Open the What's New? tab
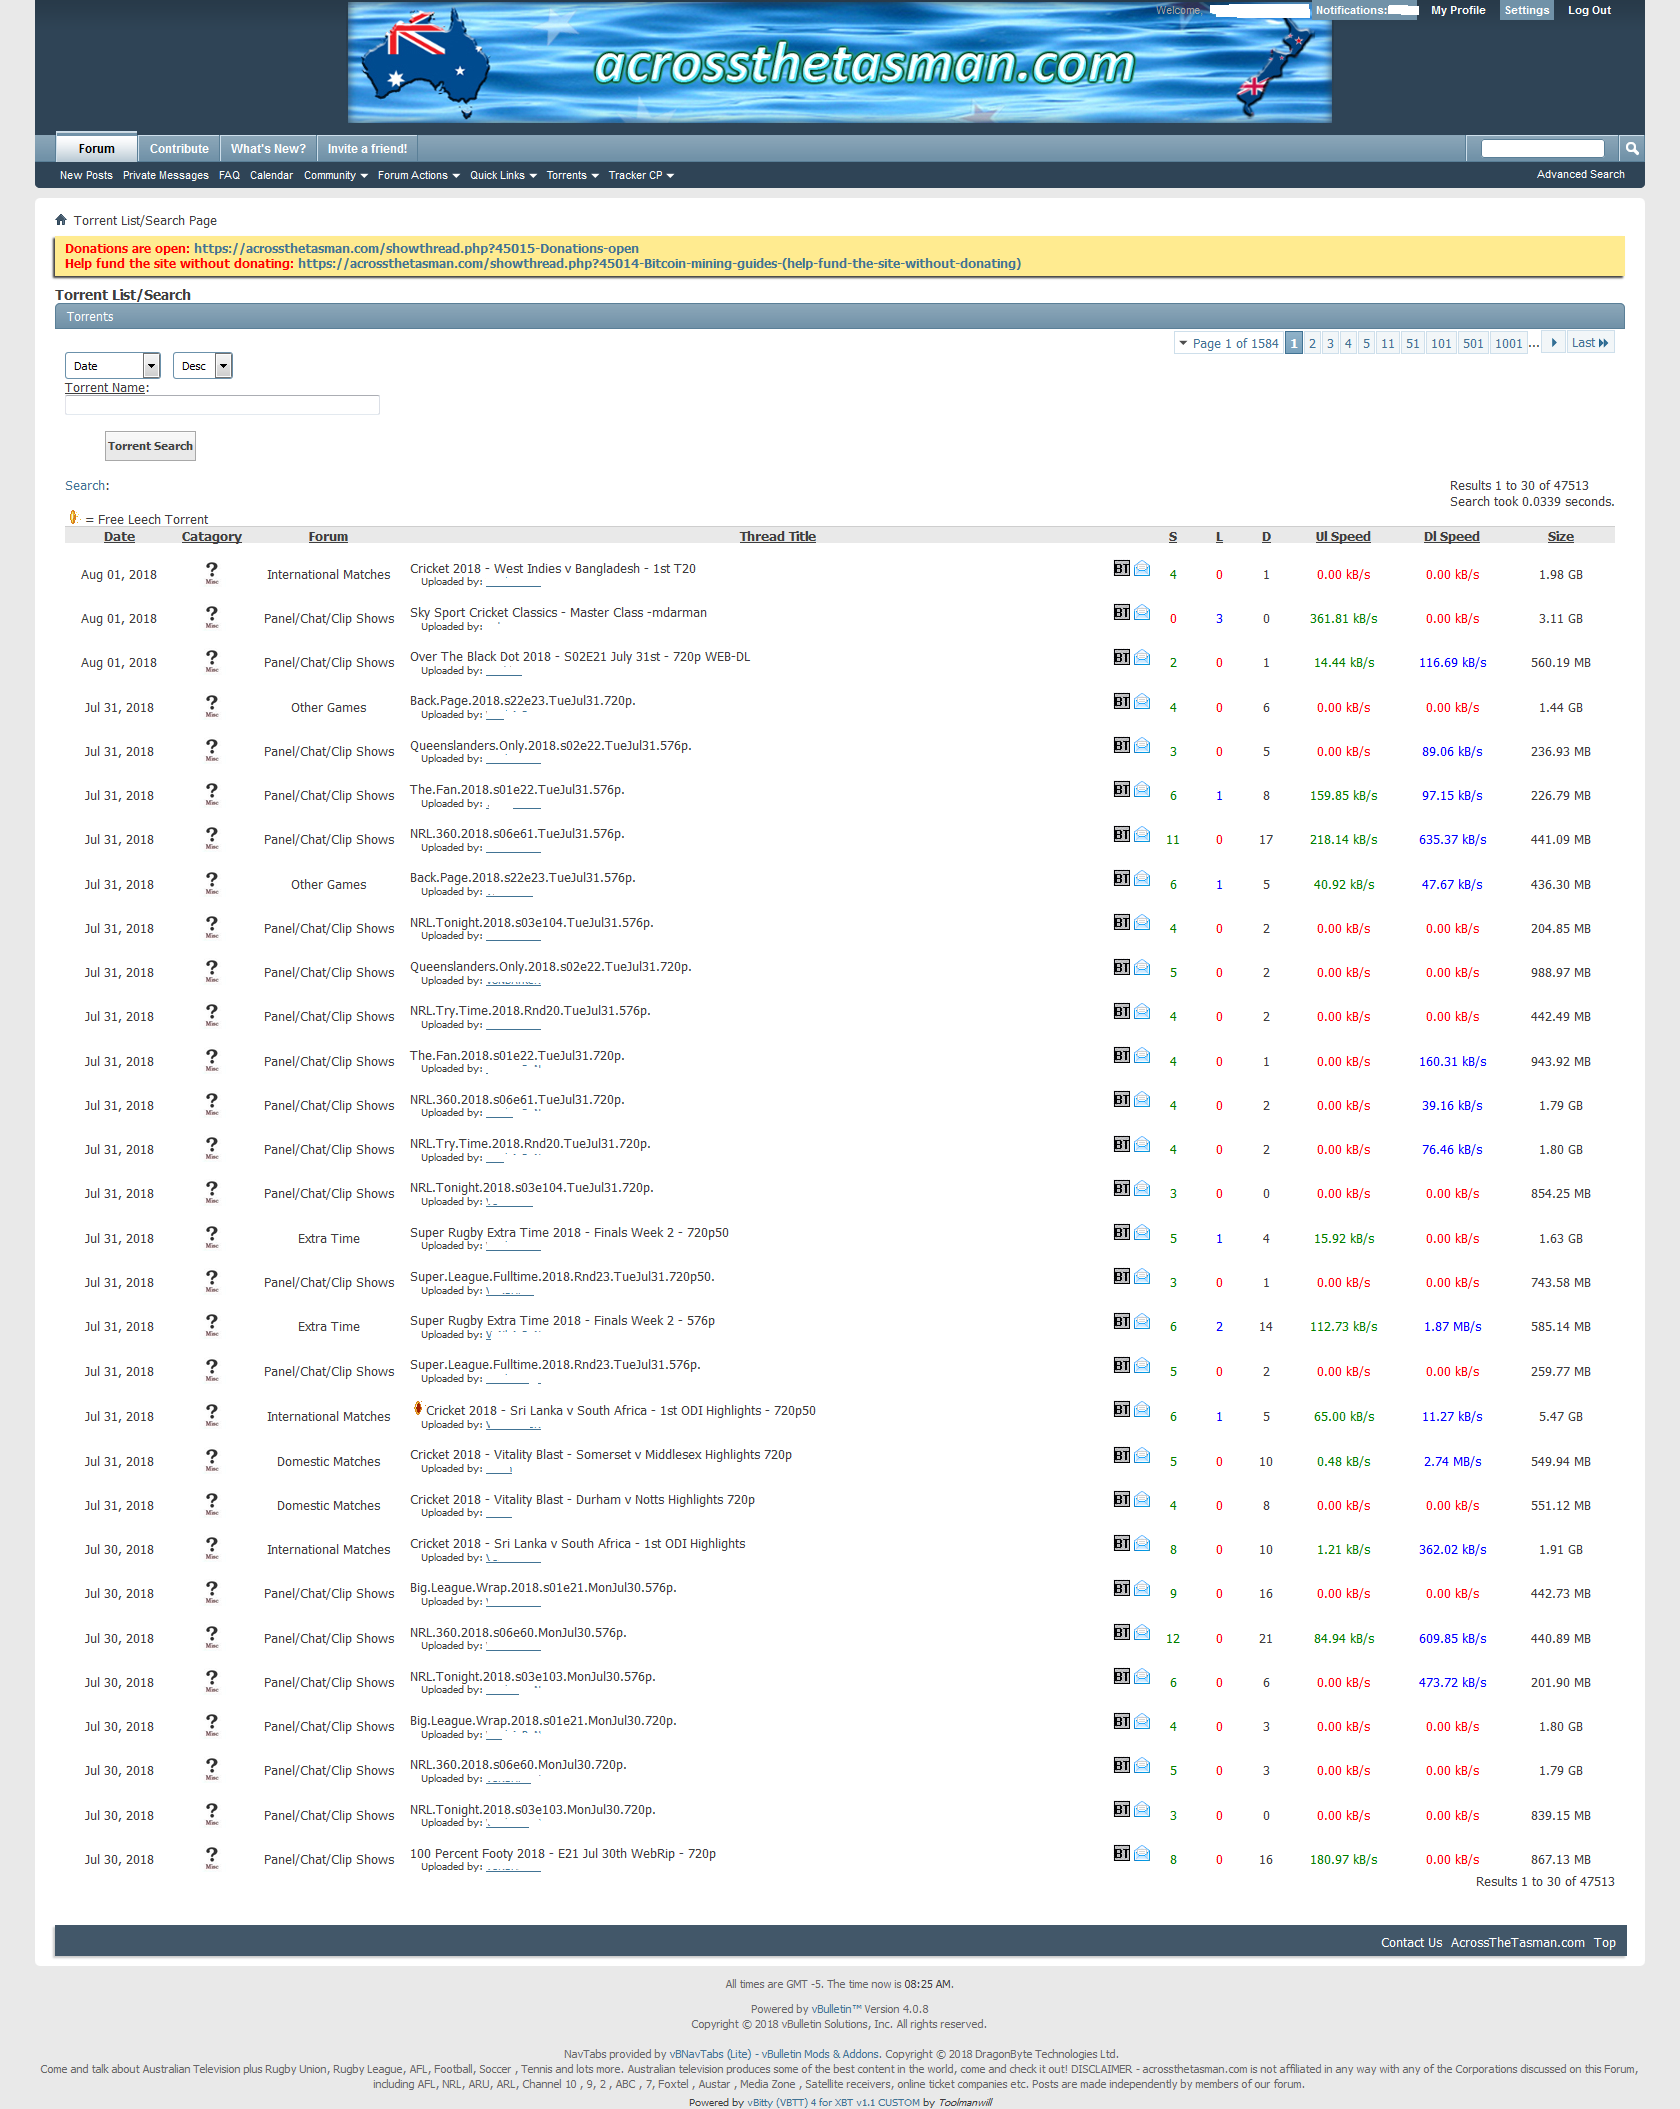The height and width of the screenshot is (2109, 1680). tap(268, 148)
